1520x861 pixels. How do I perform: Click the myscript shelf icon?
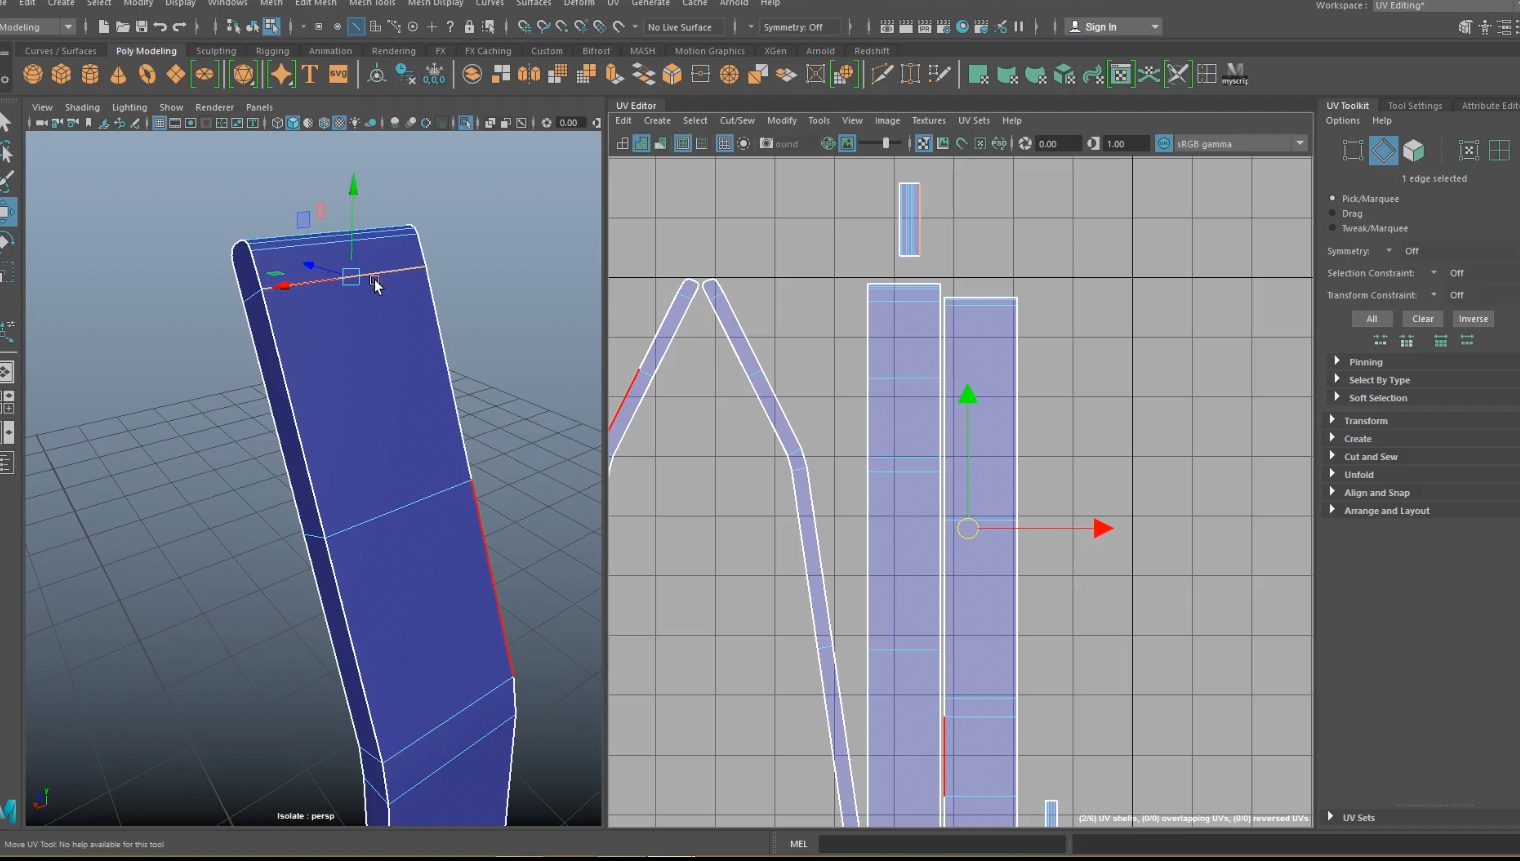1235,75
